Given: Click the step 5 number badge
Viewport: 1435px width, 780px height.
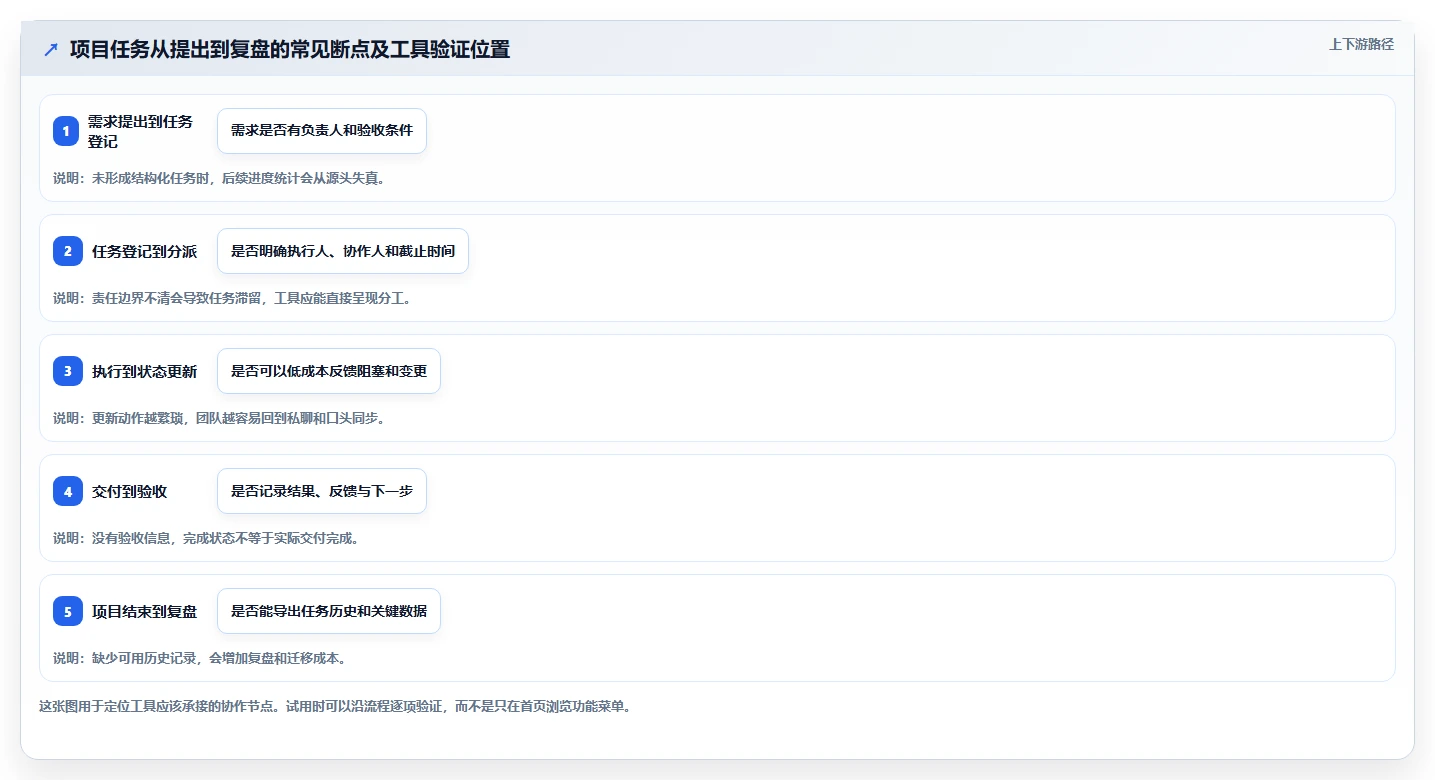Looking at the screenshot, I should pos(68,611).
